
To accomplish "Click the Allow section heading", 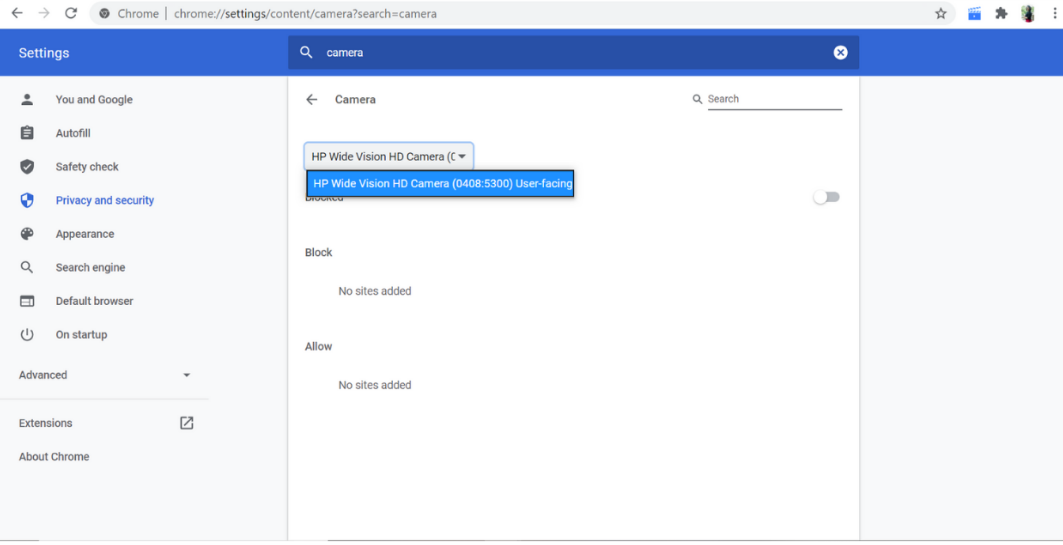I will point(319,346).
